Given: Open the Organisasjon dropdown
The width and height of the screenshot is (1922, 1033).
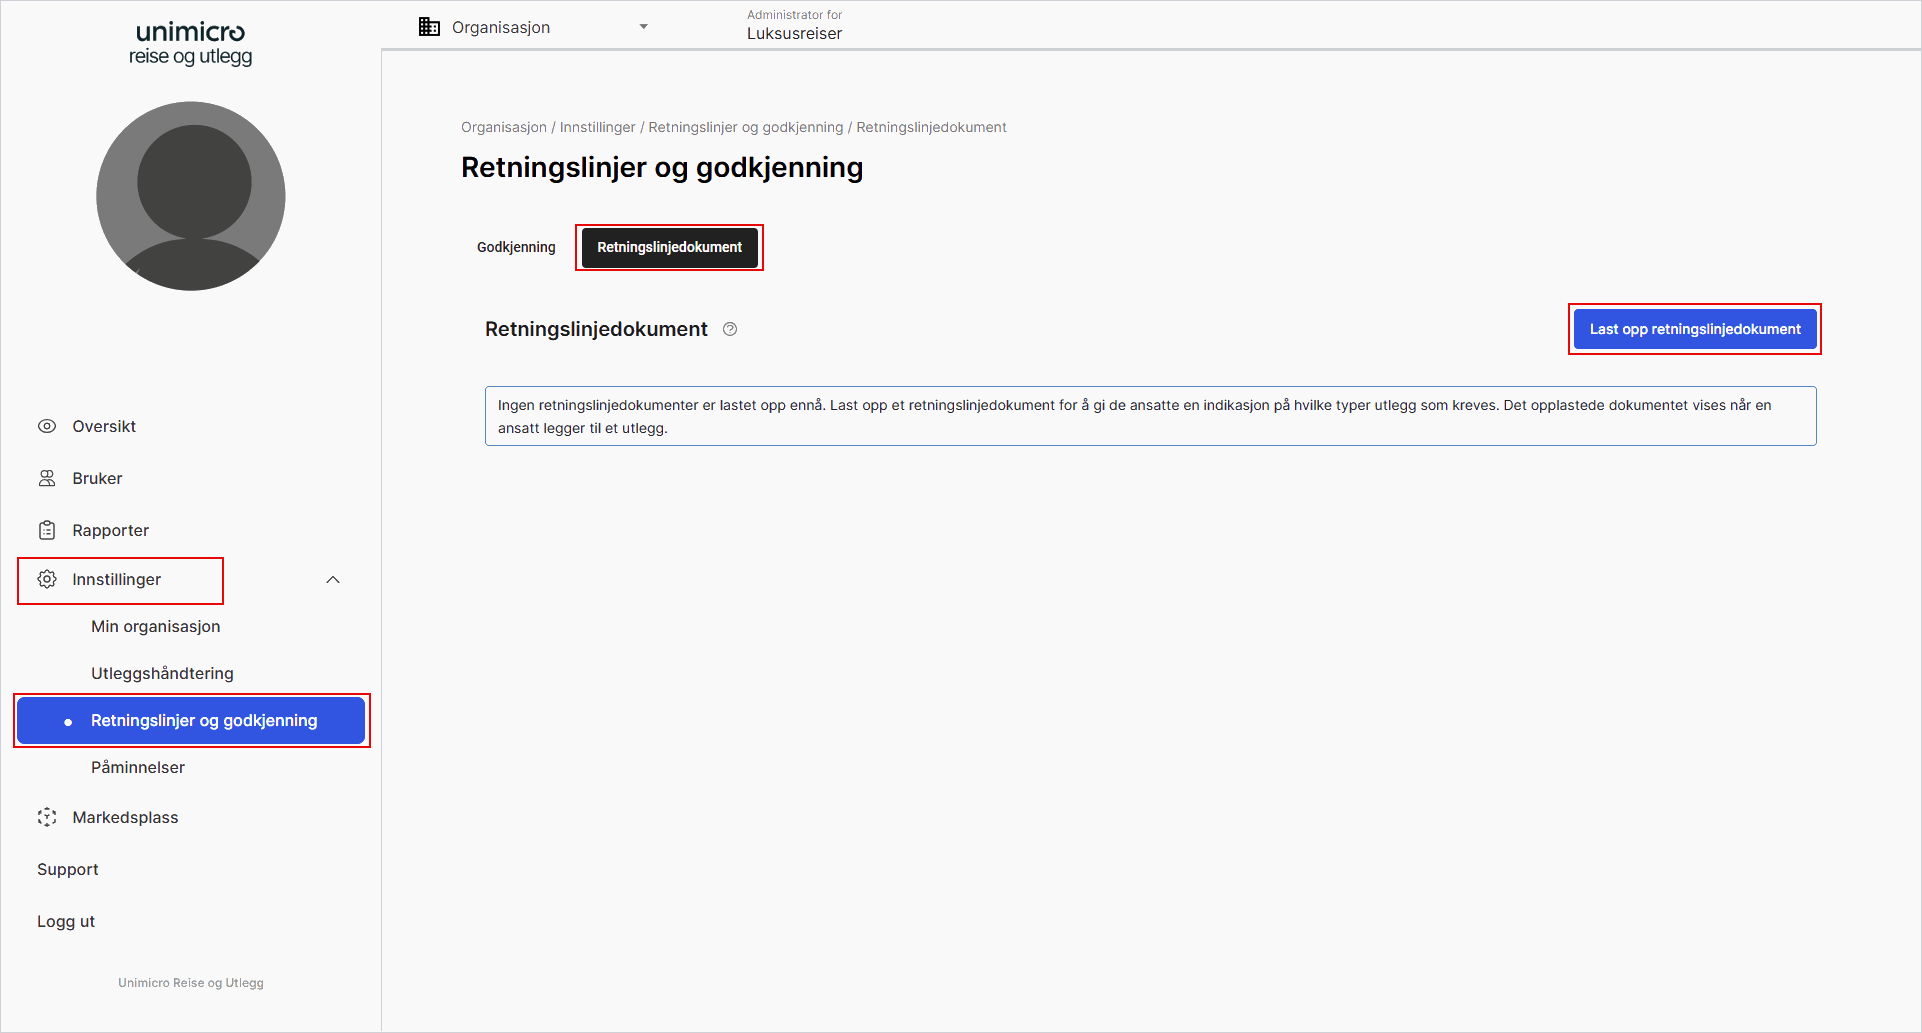Looking at the screenshot, I should (643, 26).
